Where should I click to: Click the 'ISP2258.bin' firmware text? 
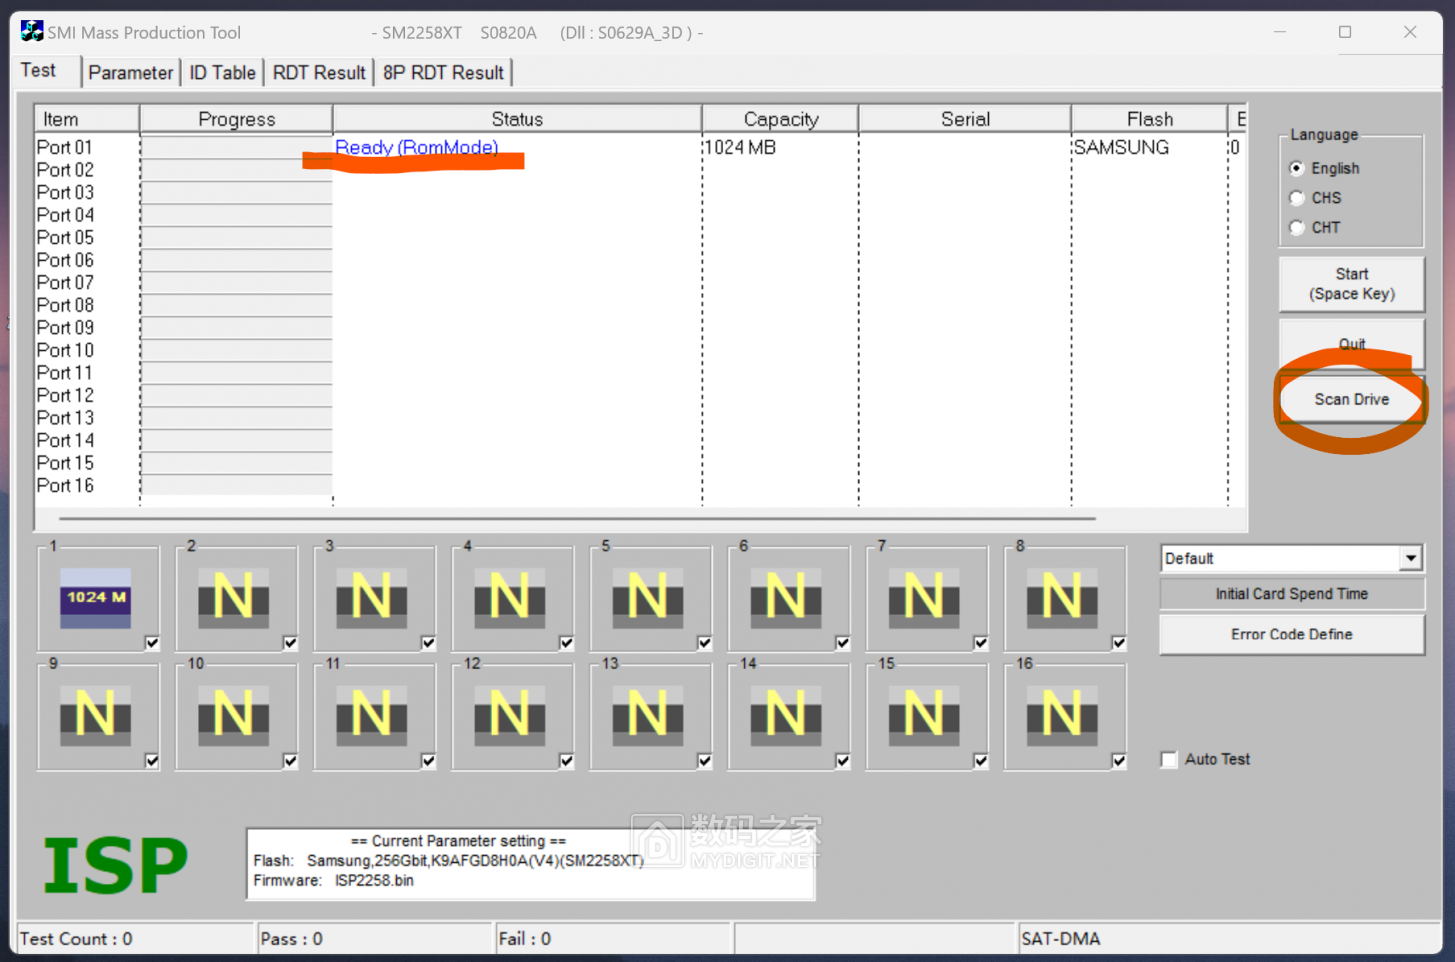pos(374,881)
